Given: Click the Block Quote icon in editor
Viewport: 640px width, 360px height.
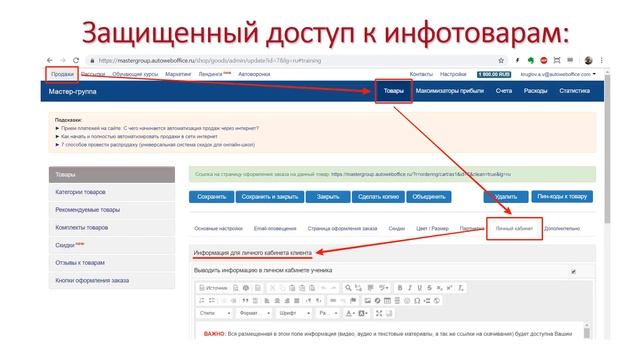Looking at the screenshot, I should (245, 301).
